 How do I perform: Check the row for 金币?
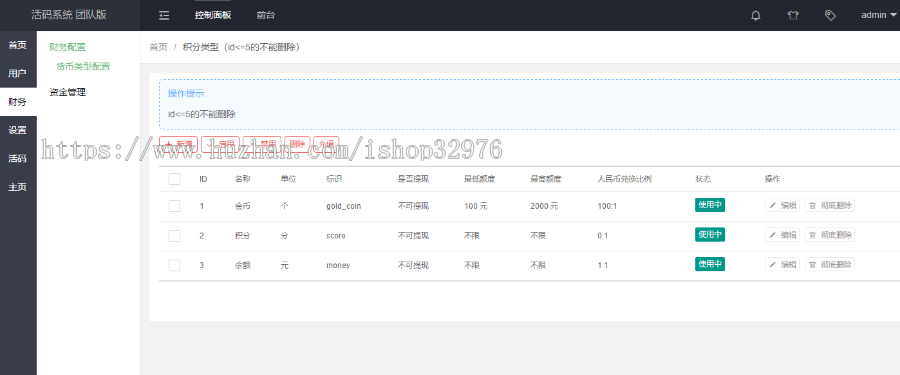point(174,206)
